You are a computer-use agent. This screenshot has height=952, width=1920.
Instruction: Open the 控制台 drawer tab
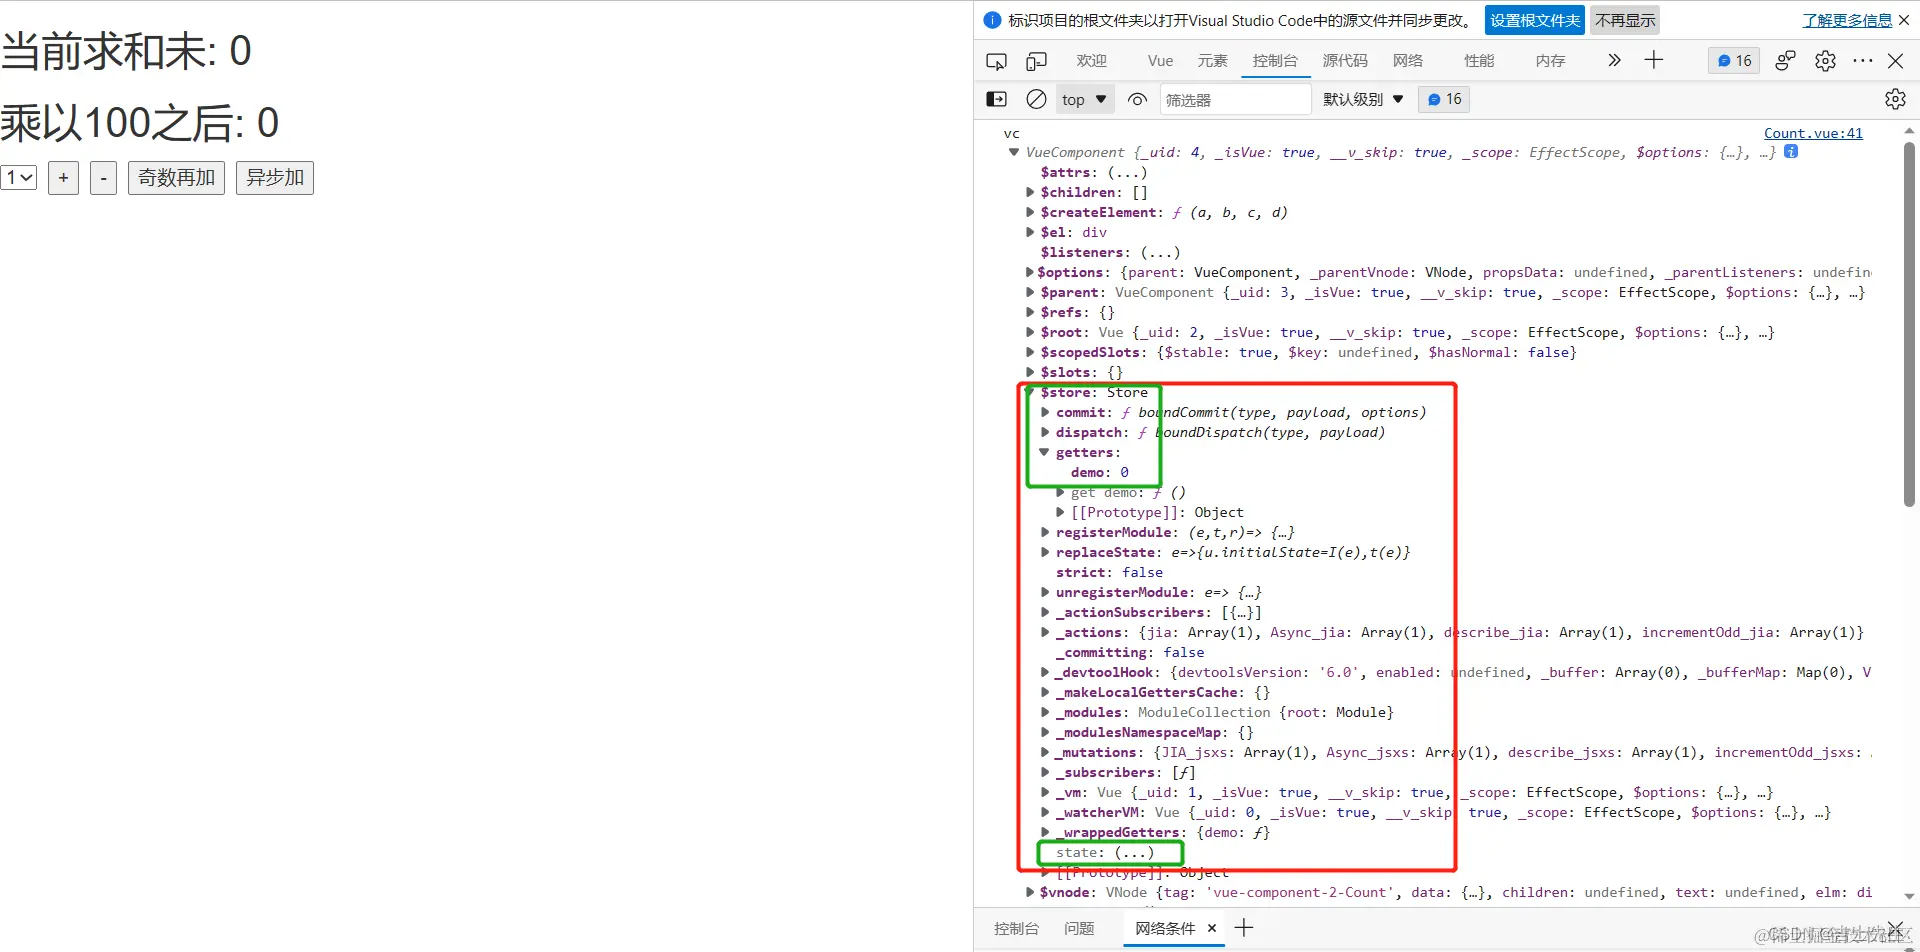[1016, 928]
